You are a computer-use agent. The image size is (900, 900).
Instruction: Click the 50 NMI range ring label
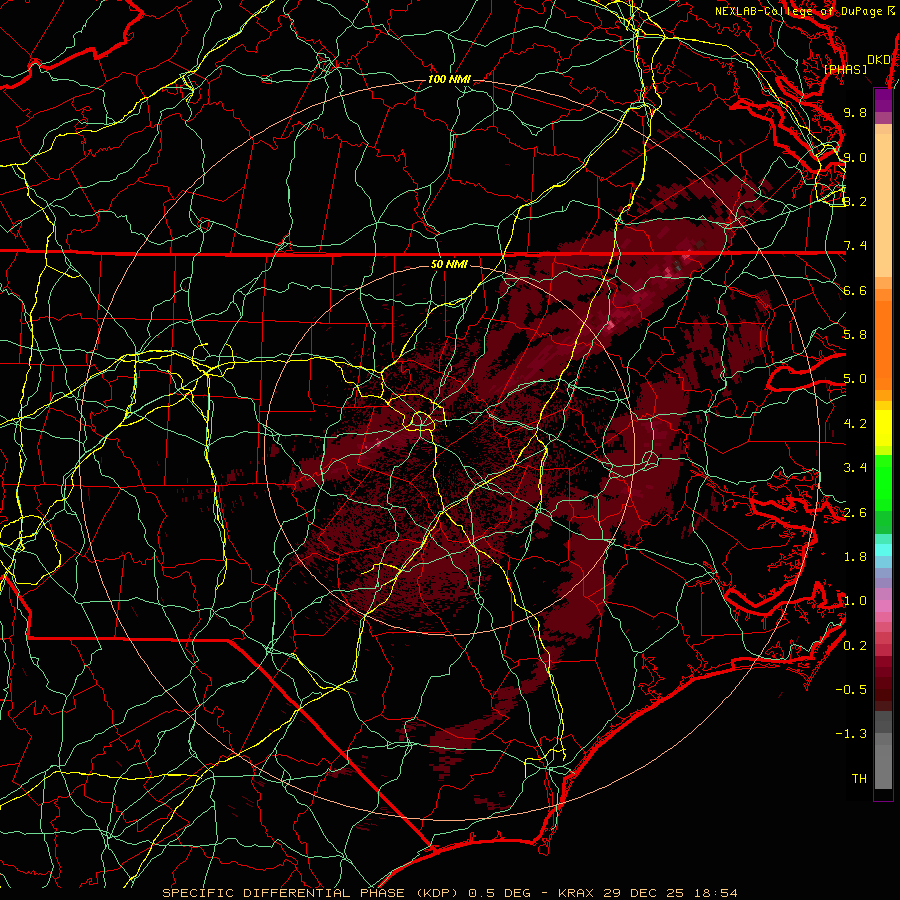pyautogui.click(x=449, y=264)
